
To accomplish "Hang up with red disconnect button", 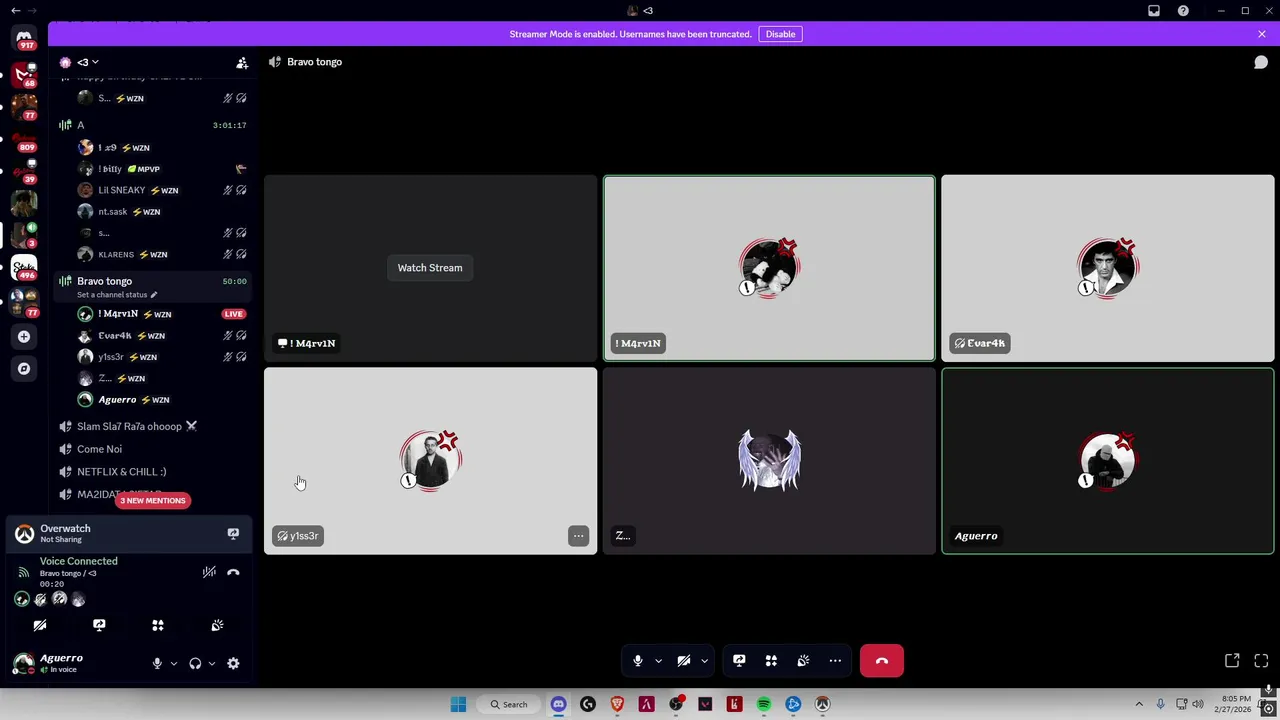I will coord(882,661).
